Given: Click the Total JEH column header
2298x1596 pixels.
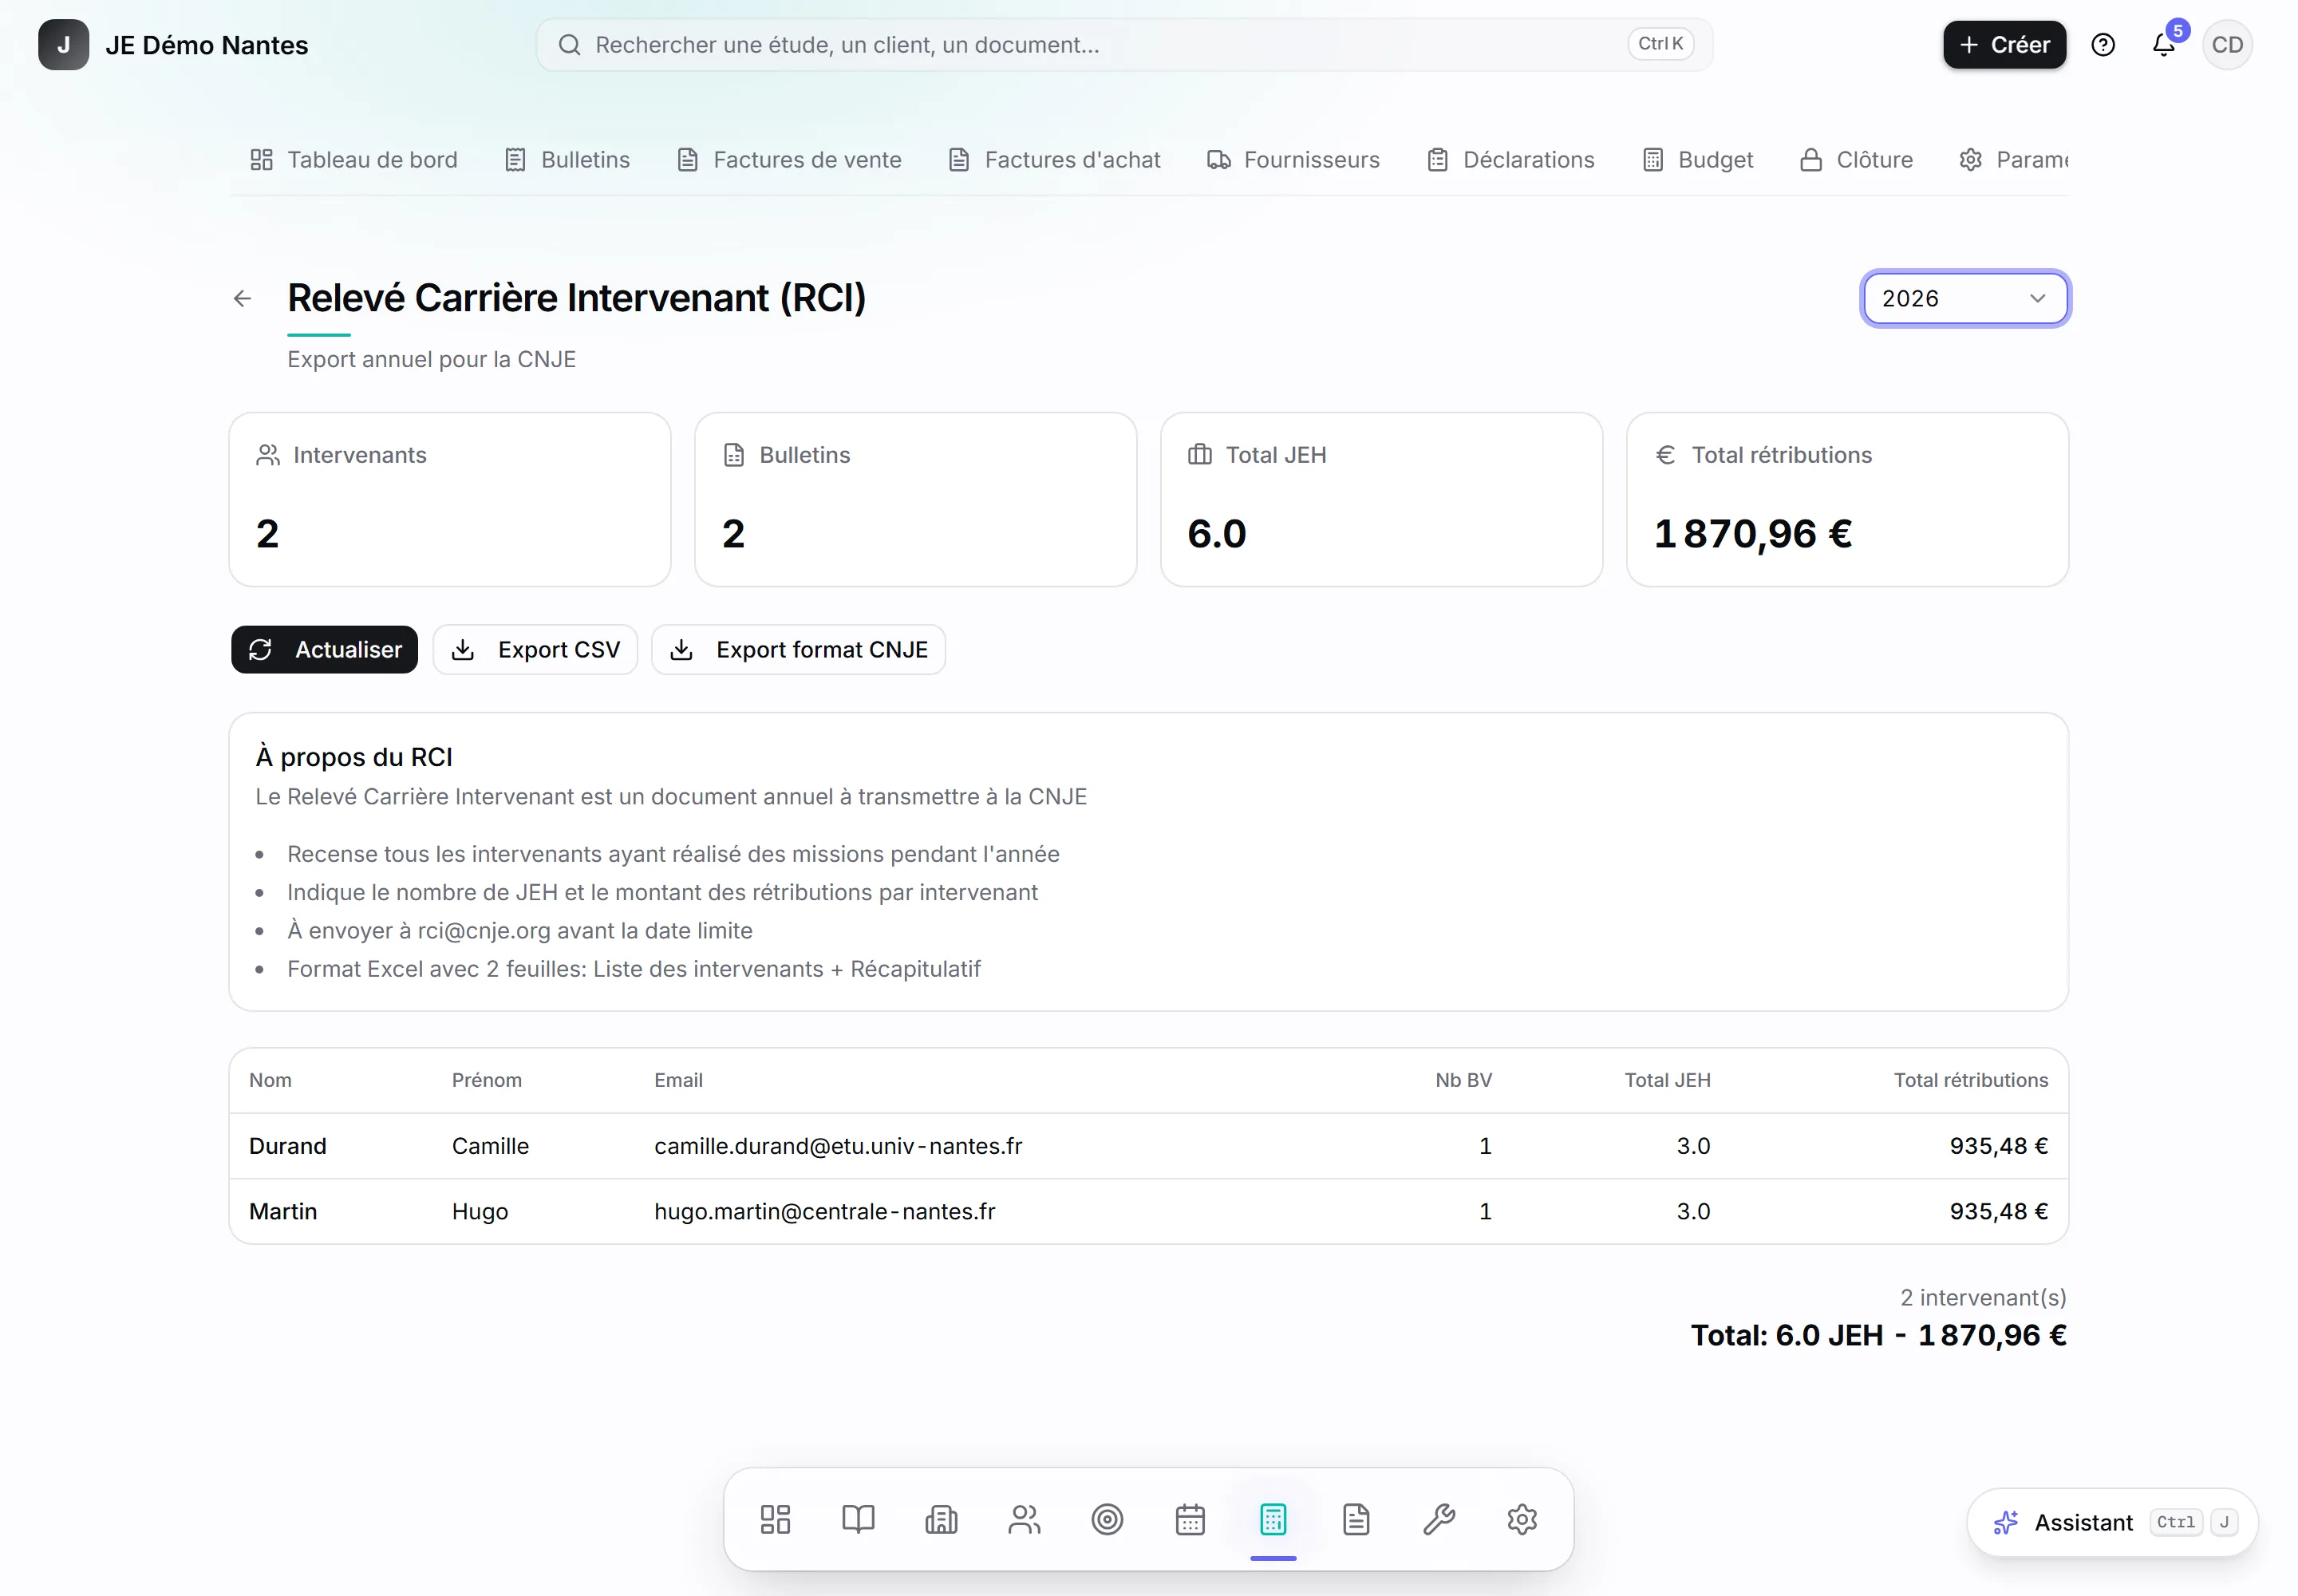Looking at the screenshot, I should (x=1667, y=1080).
